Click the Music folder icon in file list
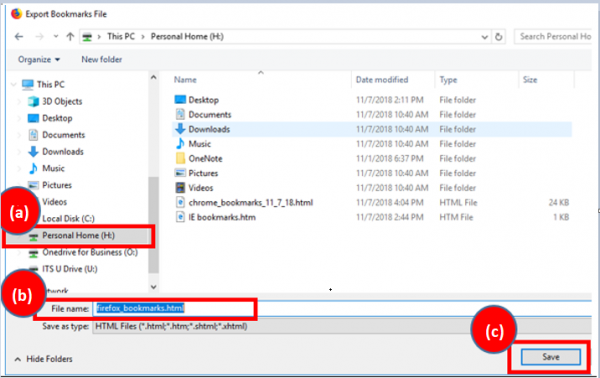Viewport: 600px width, 378px height. click(x=180, y=144)
